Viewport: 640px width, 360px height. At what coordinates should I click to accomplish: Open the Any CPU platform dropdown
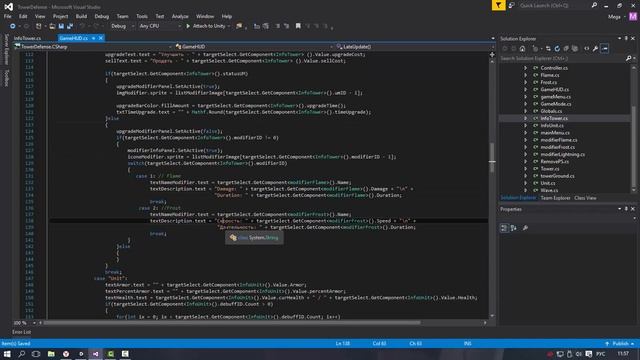click(x=160, y=26)
